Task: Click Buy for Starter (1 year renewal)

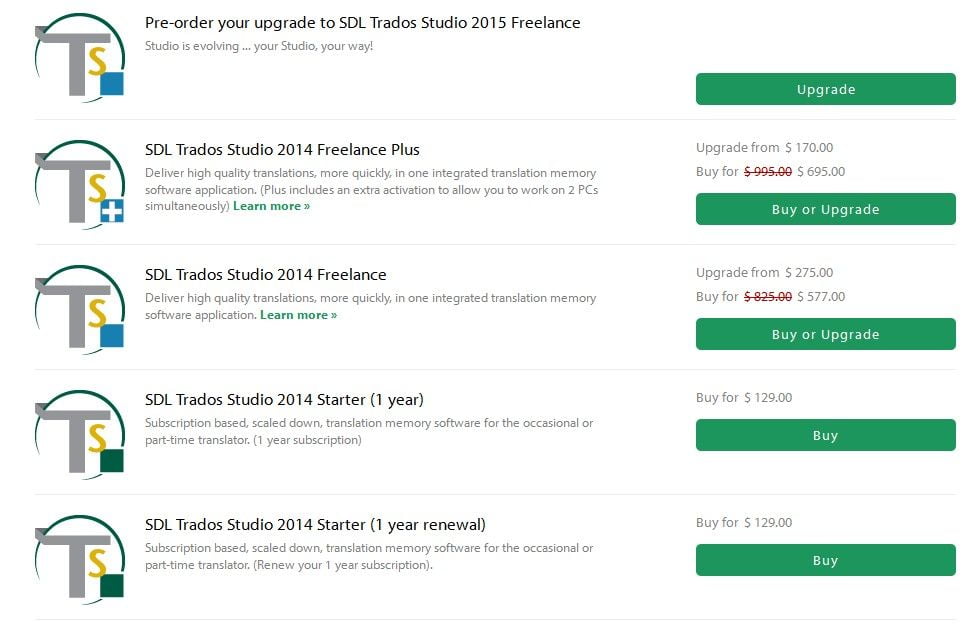Action: click(824, 560)
